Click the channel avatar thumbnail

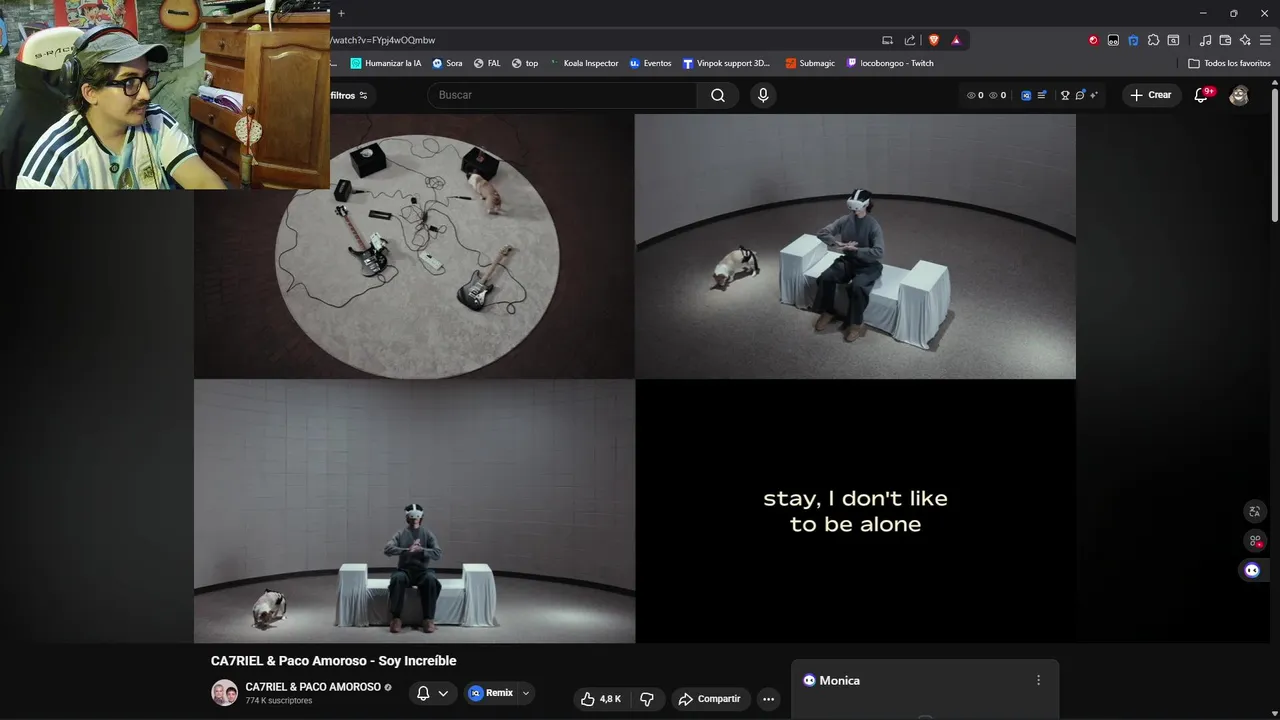224,693
